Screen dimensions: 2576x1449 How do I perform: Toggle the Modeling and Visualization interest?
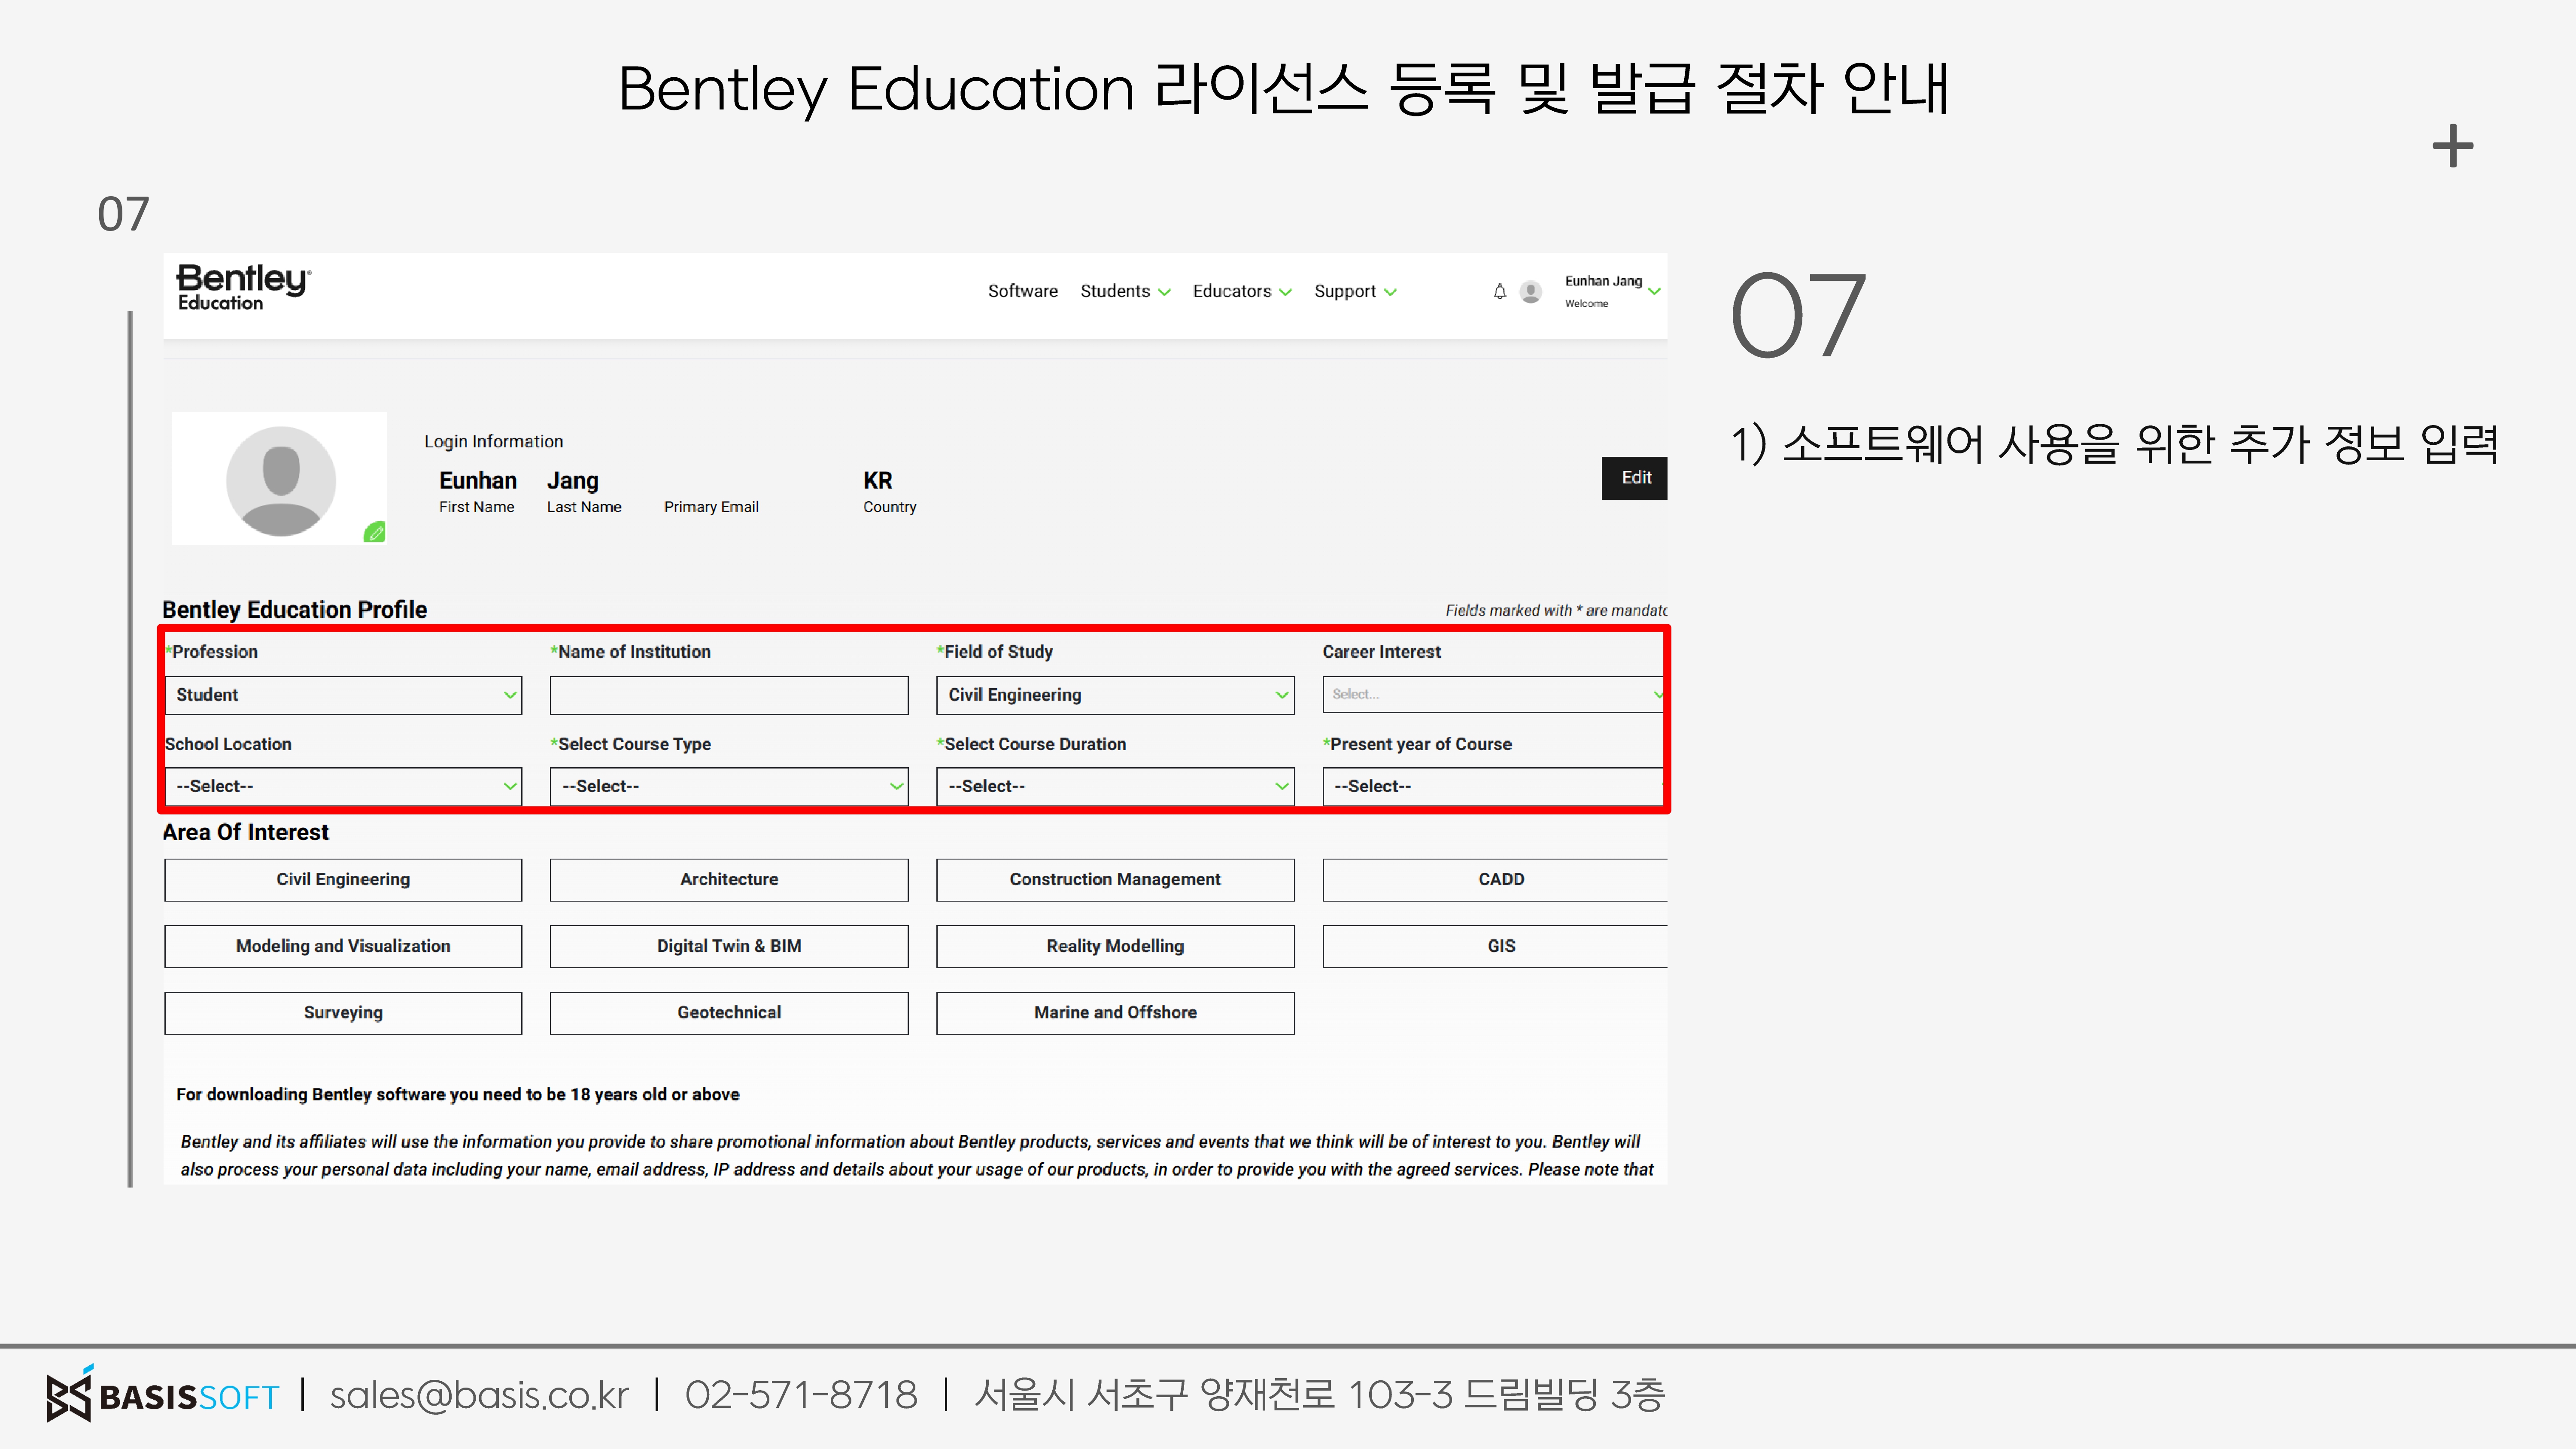point(343,946)
